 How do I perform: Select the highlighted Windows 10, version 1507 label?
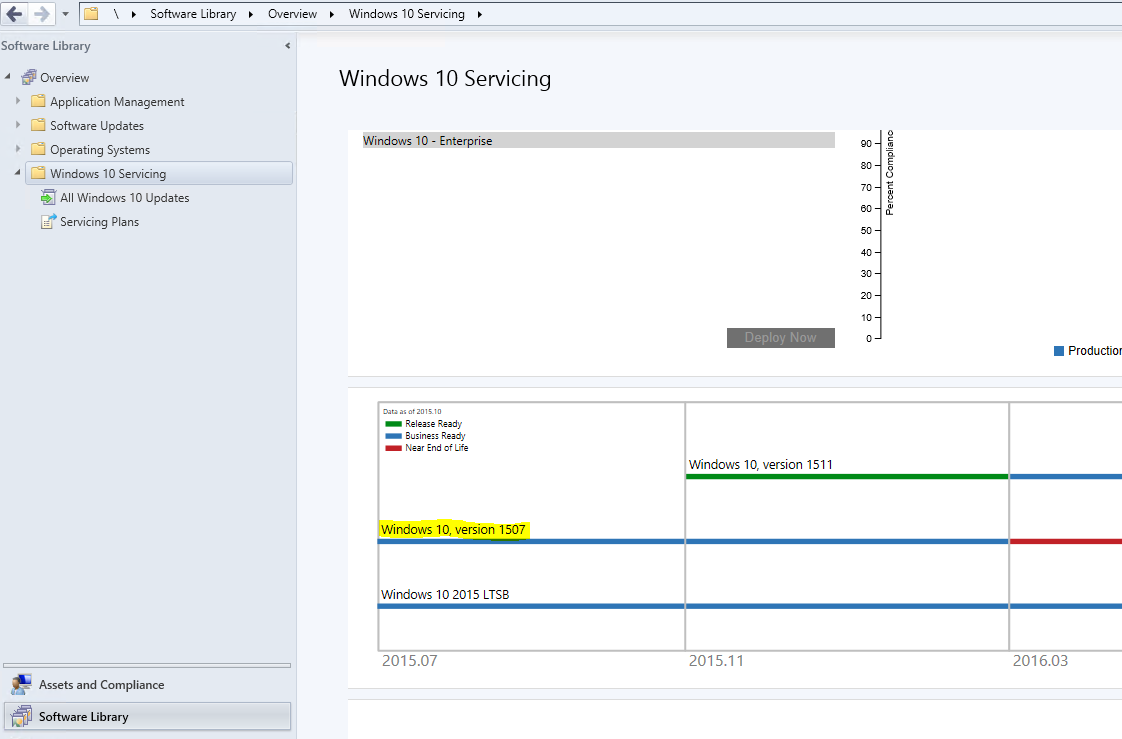453,529
